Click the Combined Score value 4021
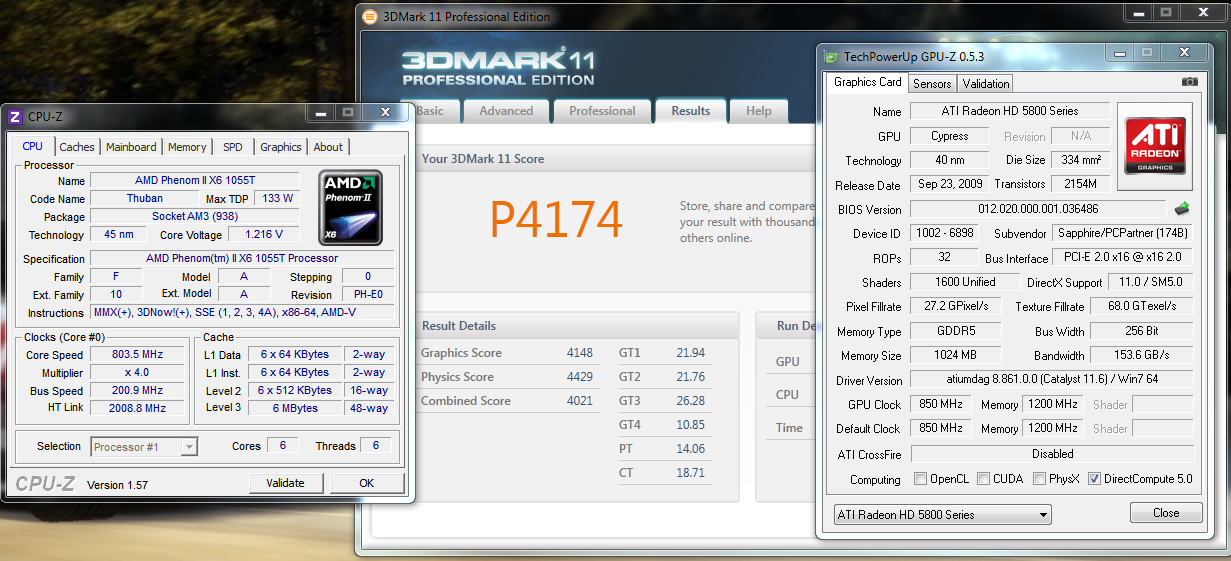Viewport: 1231px width, 561px height. click(x=579, y=401)
